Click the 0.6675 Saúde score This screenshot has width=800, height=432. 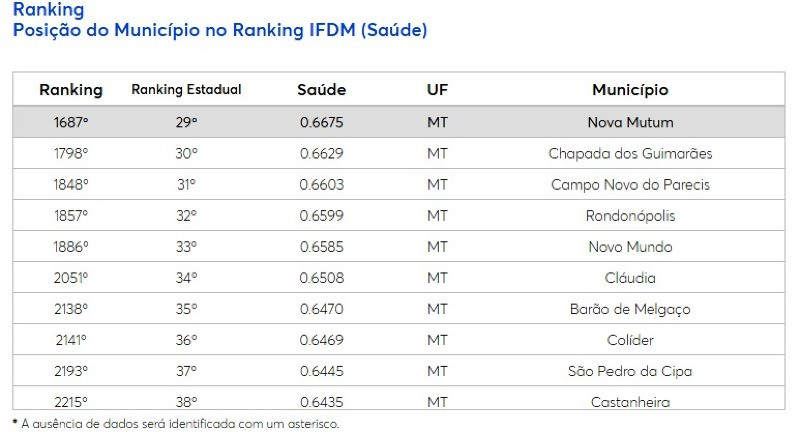pos(321,122)
